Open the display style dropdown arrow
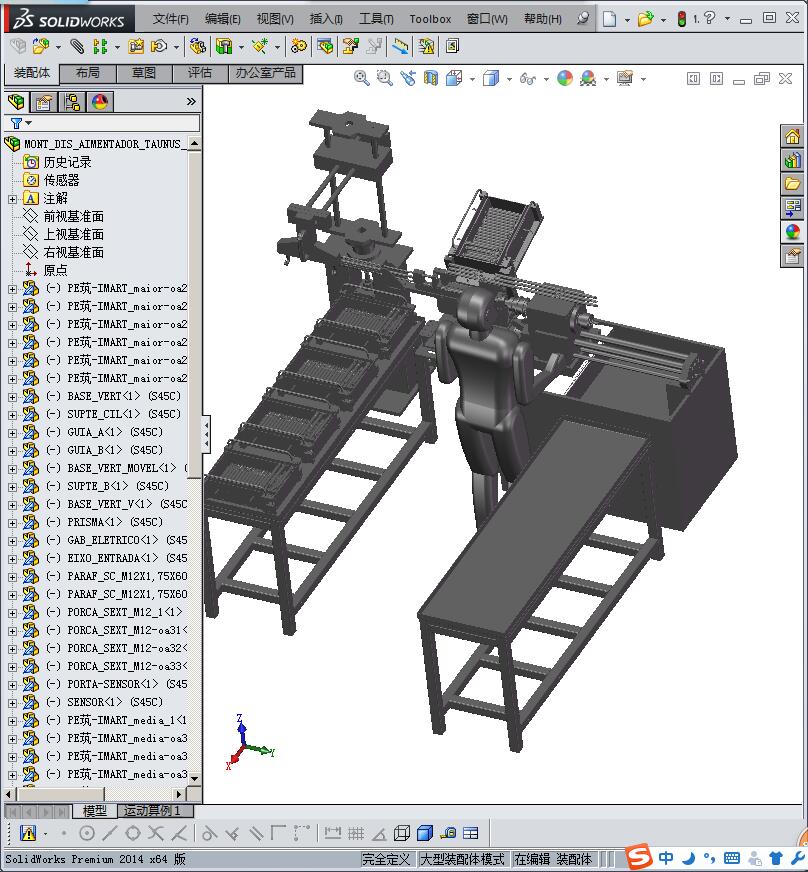 pos(508,79)
